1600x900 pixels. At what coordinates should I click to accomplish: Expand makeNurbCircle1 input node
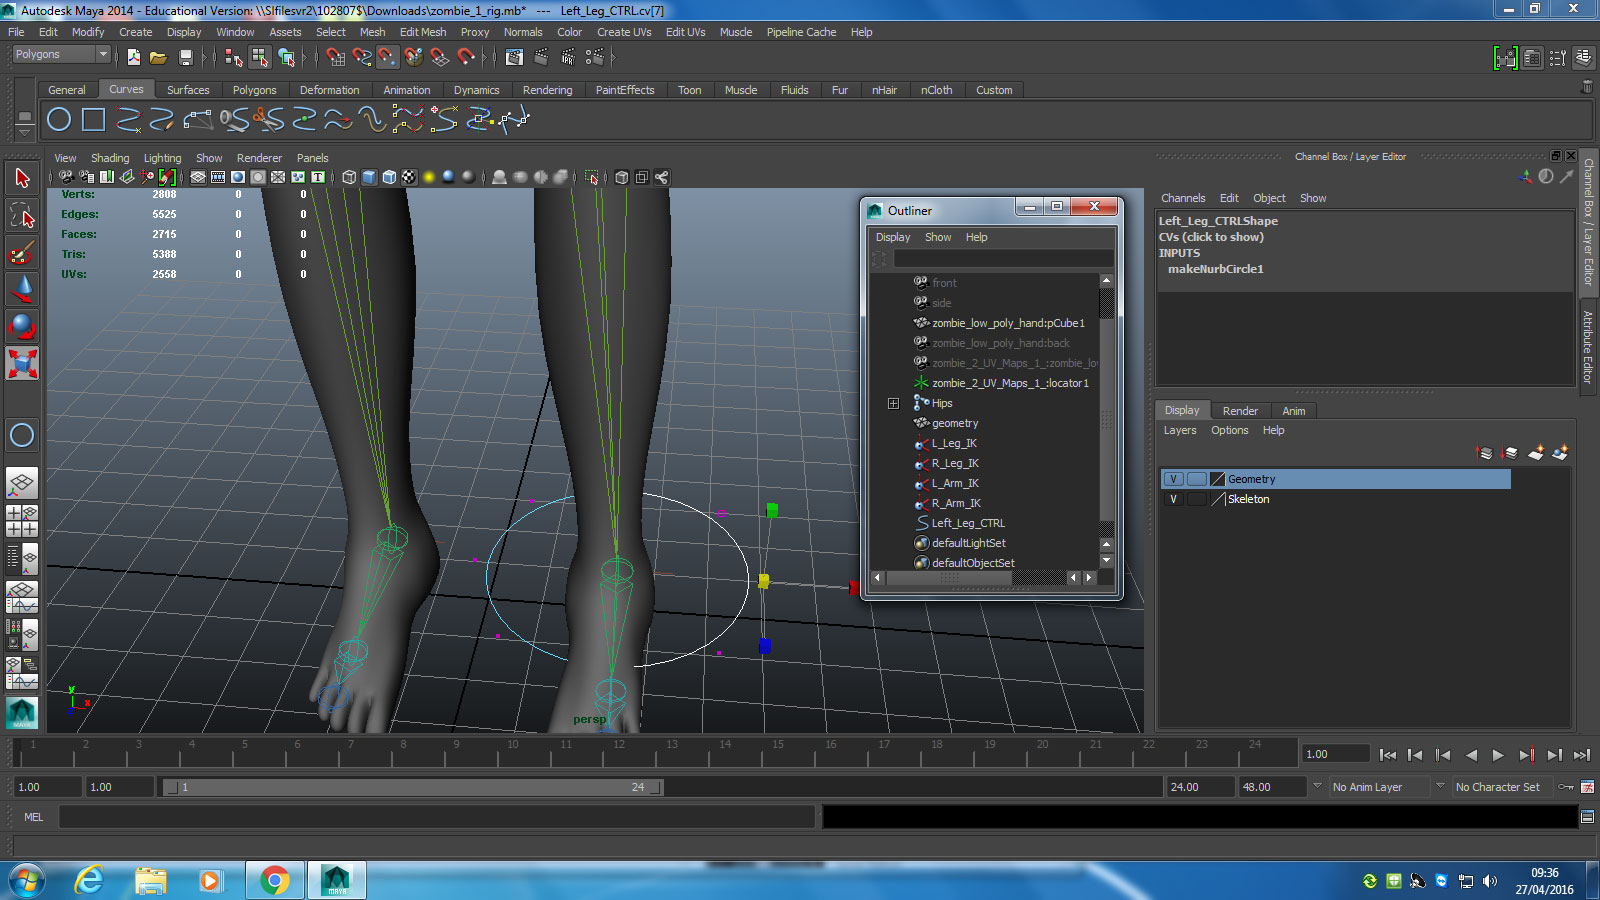1215,269
